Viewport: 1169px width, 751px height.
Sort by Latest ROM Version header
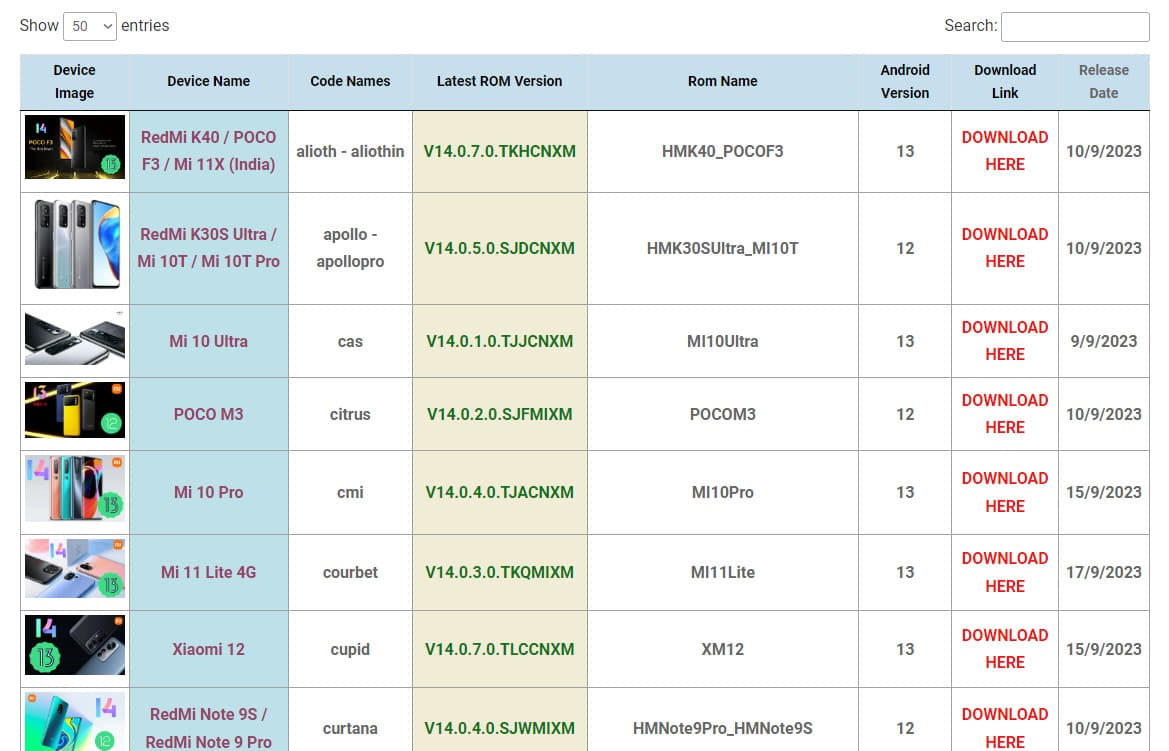499,81
